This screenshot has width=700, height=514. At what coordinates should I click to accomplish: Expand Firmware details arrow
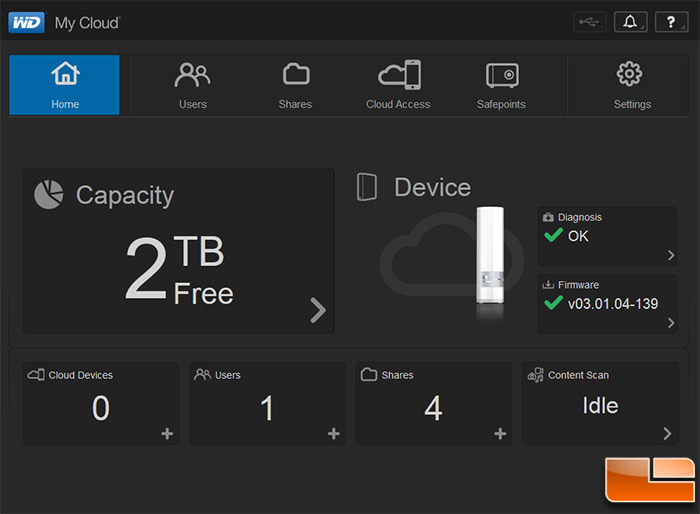pyautogui.click(x=671, y=323)
